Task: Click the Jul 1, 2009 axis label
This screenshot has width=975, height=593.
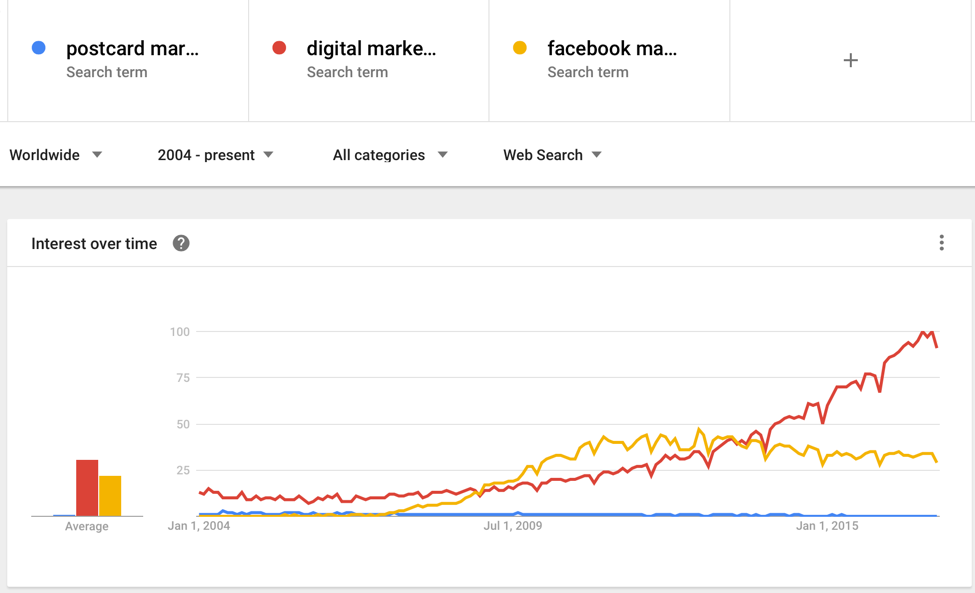Action: [x=513, y=525]
